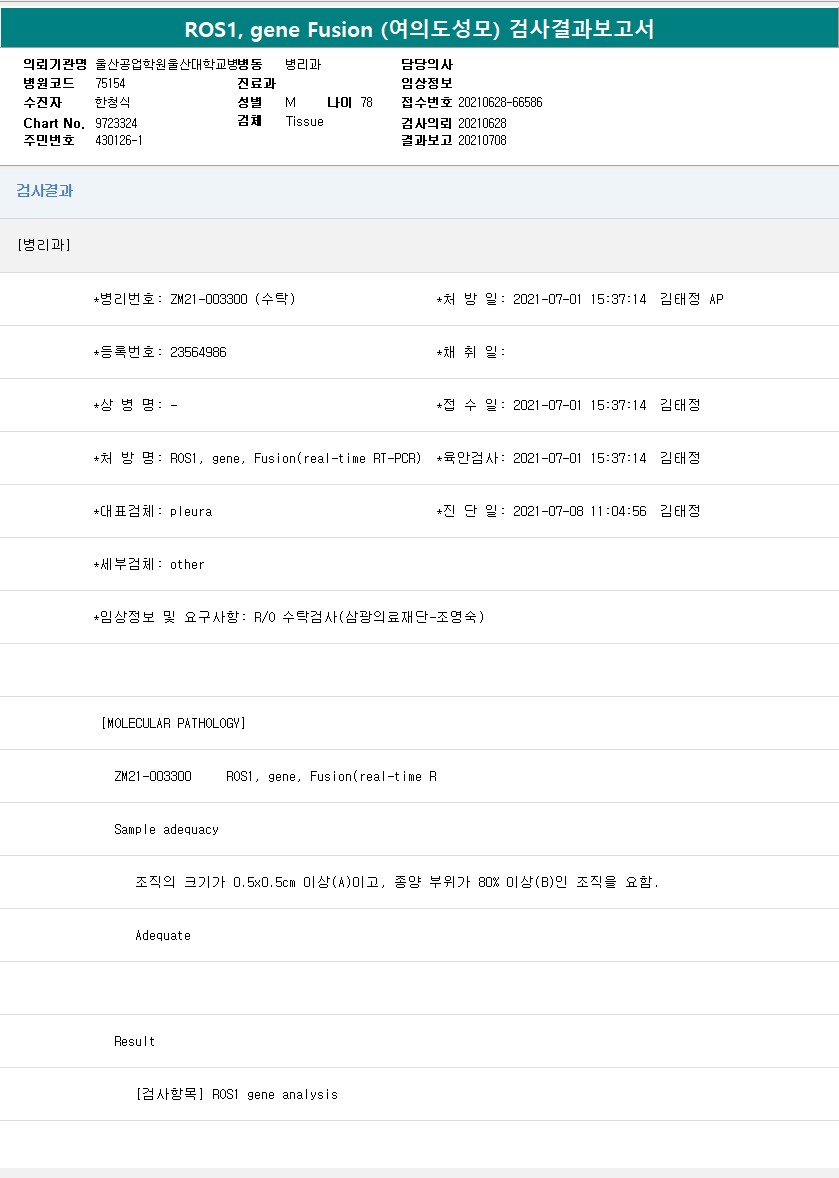This screenshot has height=1178, width=839.
Task: Click the [병리과] section label
Action: tap(44, 245)
